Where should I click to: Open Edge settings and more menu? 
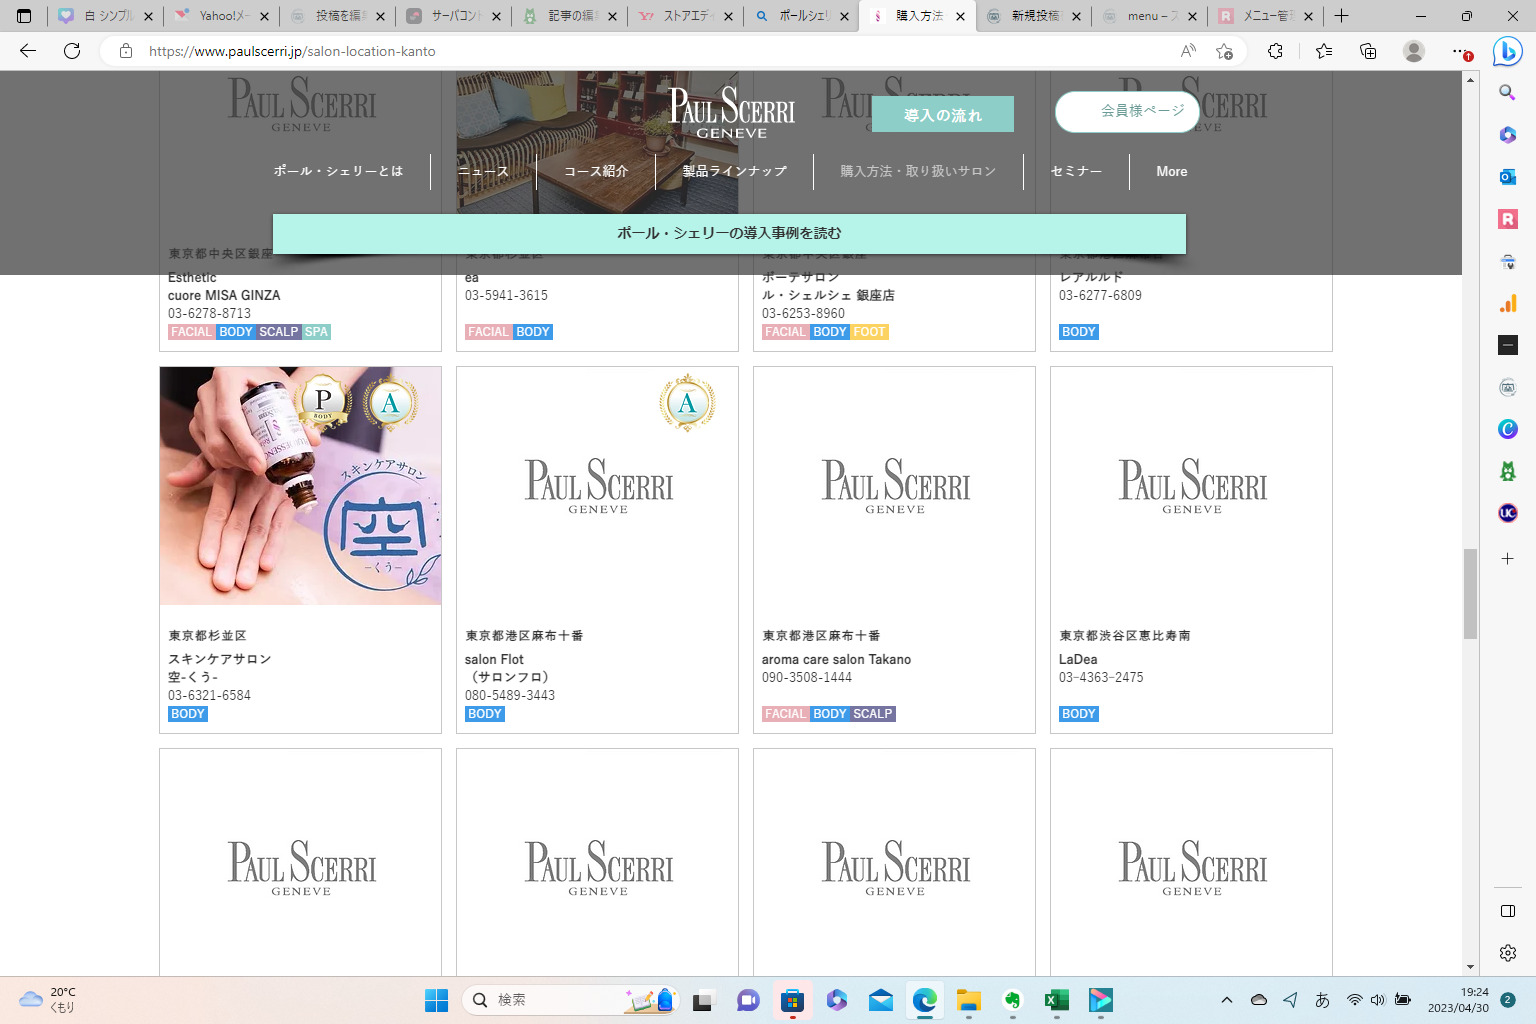(x=1460, y=51)
